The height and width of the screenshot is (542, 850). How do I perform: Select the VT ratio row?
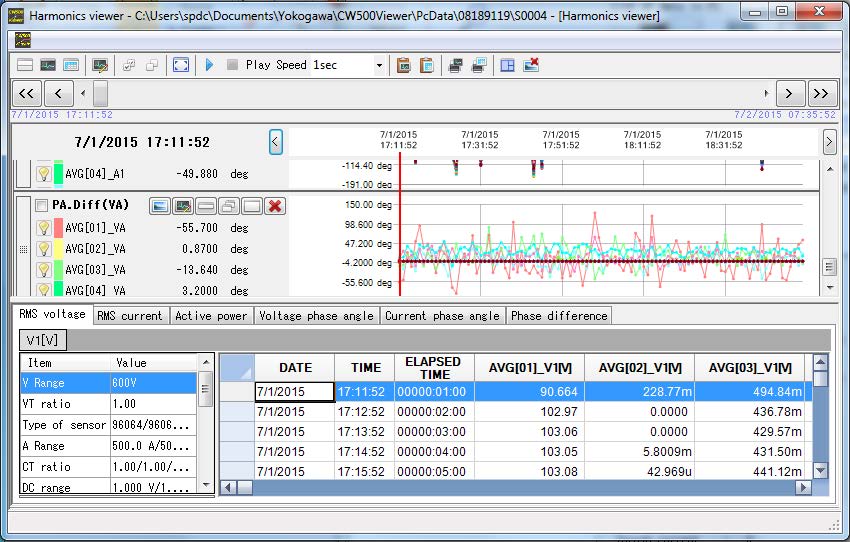click(x=108, y=404)
